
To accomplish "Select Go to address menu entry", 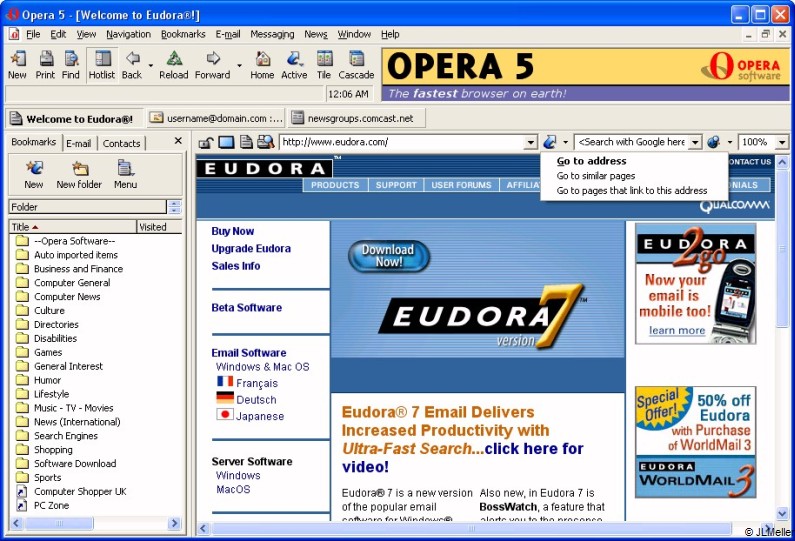I will 591,161.
